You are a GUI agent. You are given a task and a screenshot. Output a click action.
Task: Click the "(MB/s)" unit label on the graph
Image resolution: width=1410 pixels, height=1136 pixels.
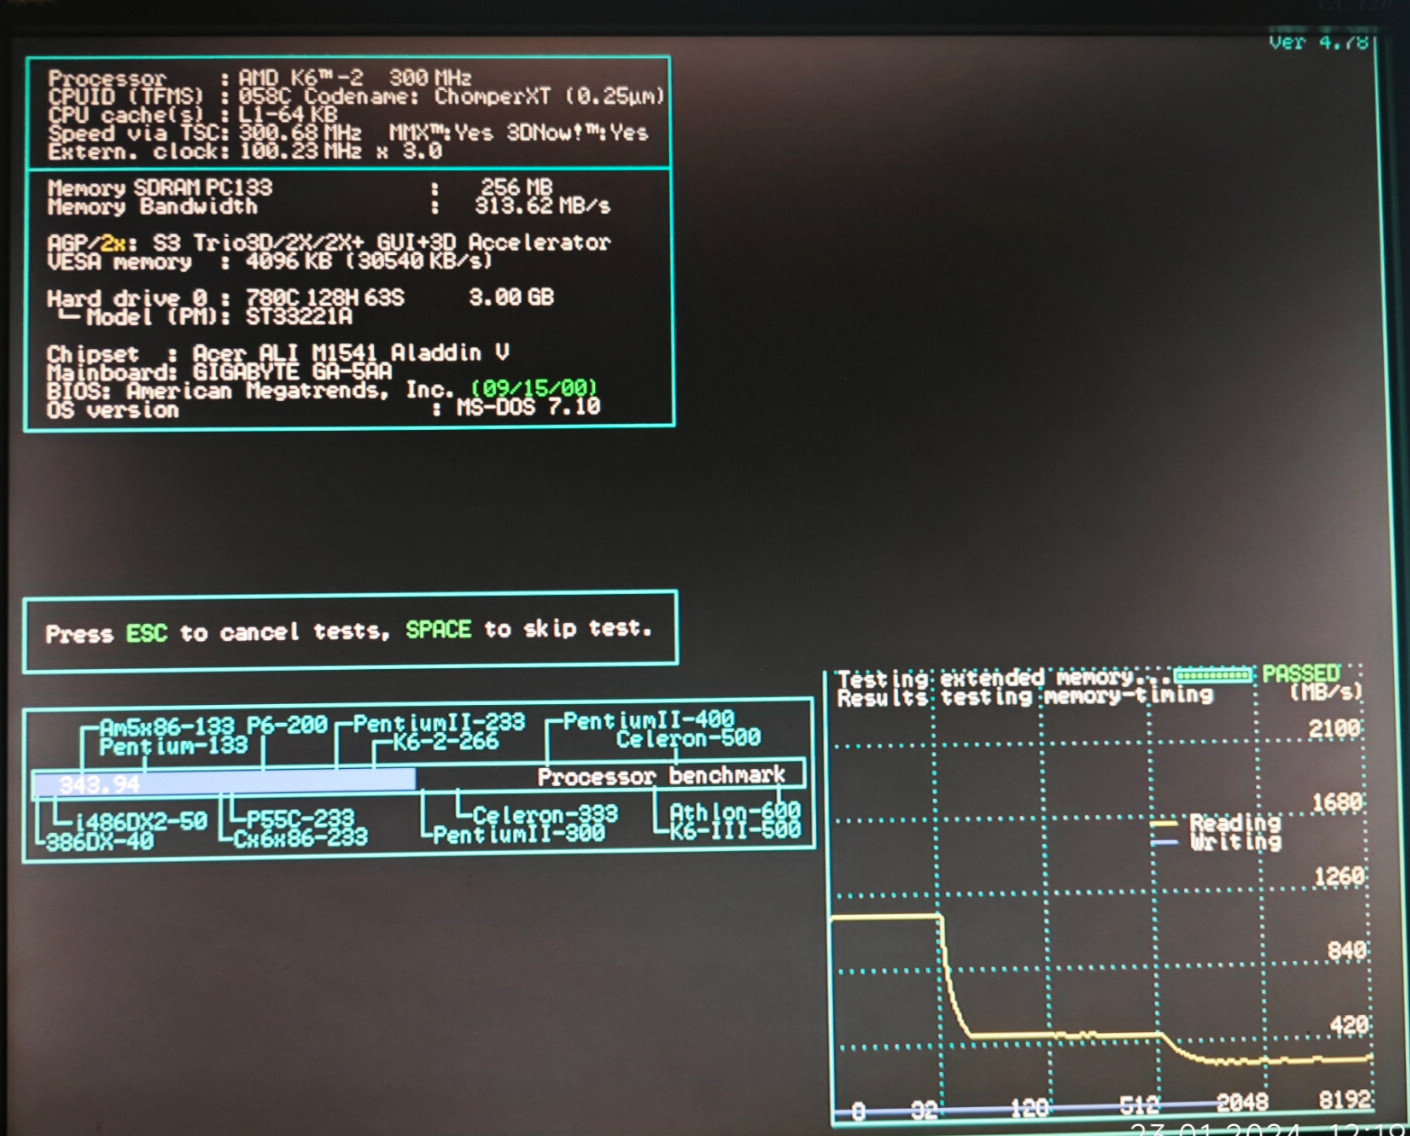[1326, 692]
